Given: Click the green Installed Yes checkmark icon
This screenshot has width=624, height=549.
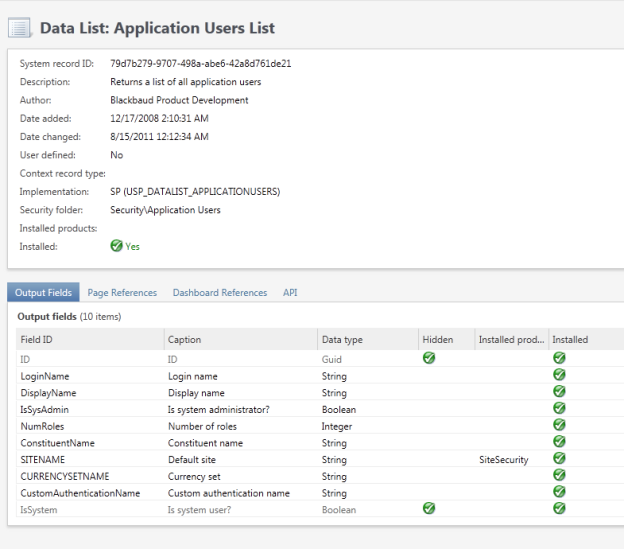Looking at the screenshot, I should 116,246.
